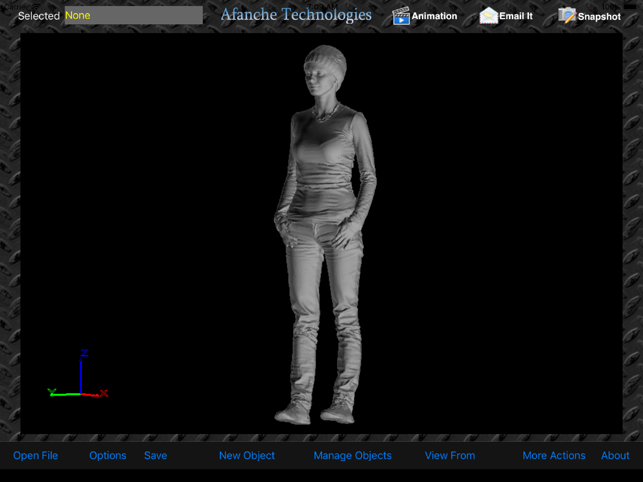Click the Animation text label
The height and width of the screenshot is (482, 643).
point(434,16)
